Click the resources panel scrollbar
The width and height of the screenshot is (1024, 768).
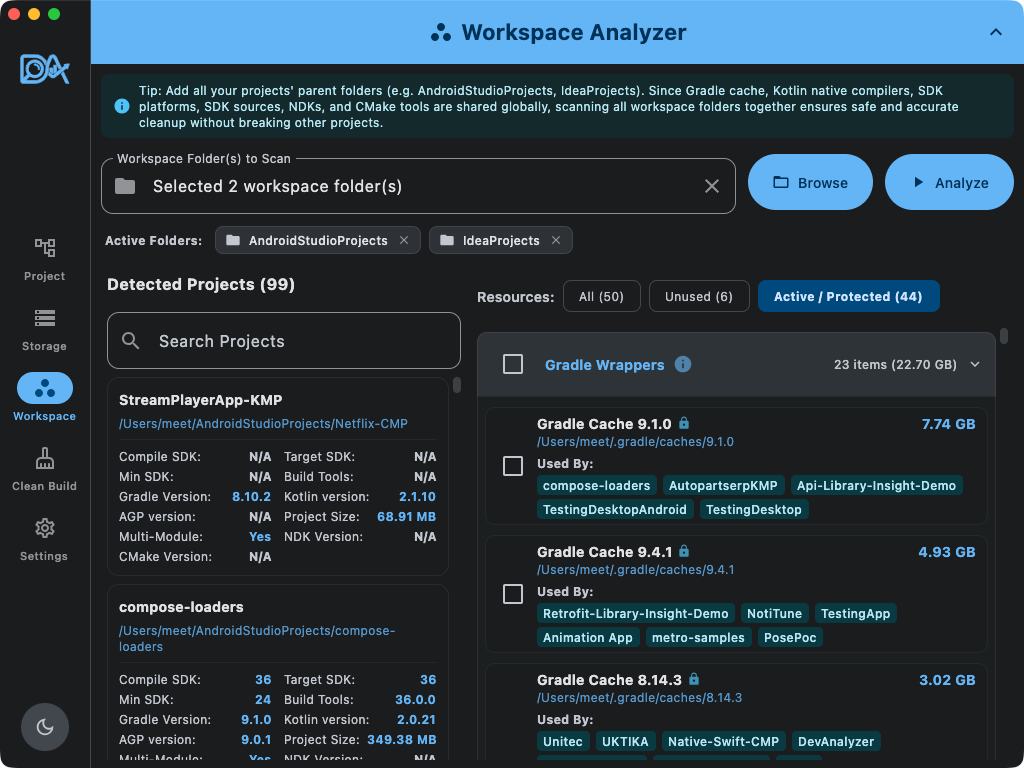pos(1004,336)
